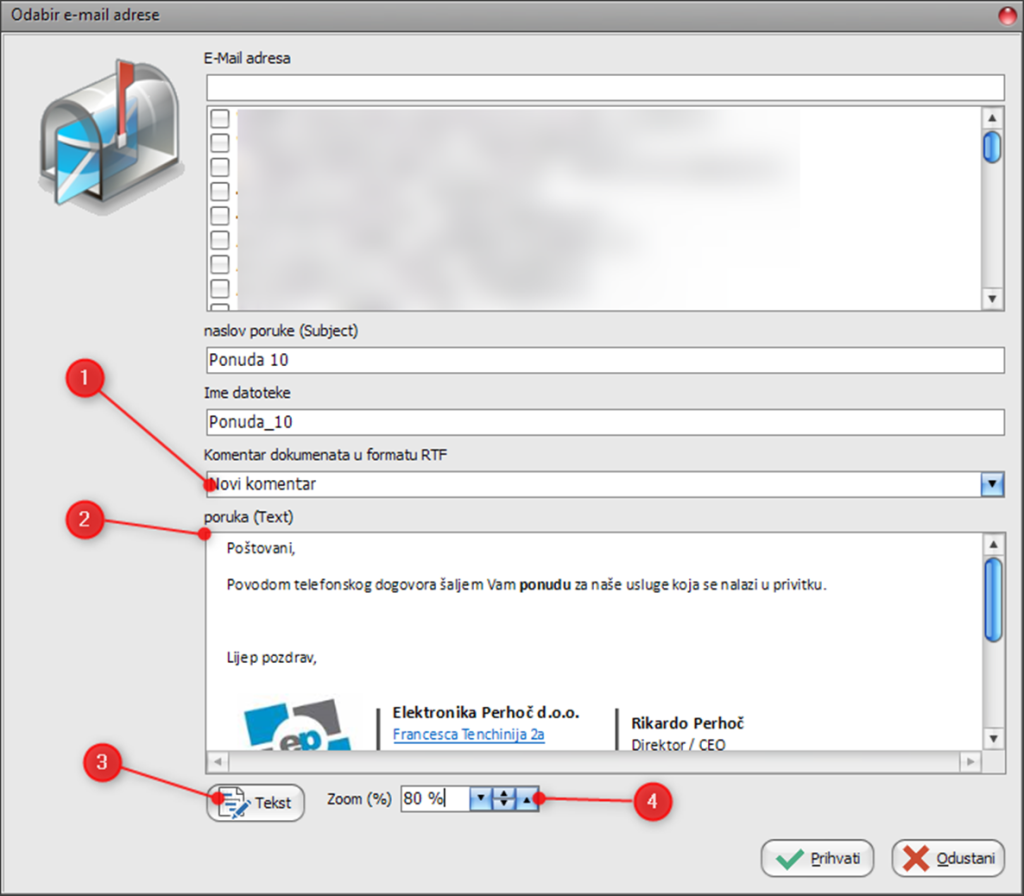Cancel using the Odustani button
Image resolution: width=1024 pixels, height=896 pixels.
(x=948, y=858)
